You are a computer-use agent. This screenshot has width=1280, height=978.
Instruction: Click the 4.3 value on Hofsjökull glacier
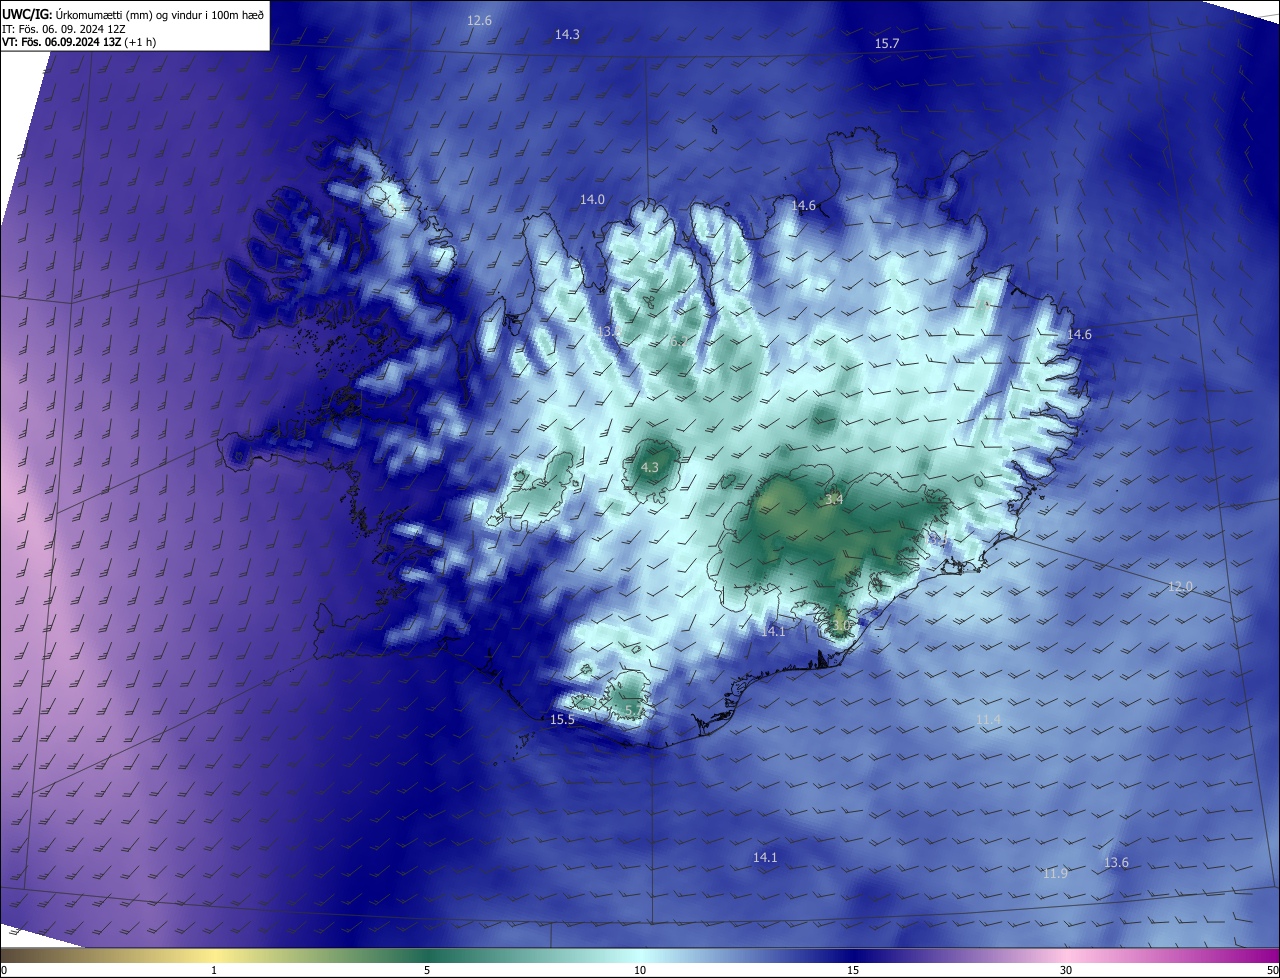click(x=649, y=467)
